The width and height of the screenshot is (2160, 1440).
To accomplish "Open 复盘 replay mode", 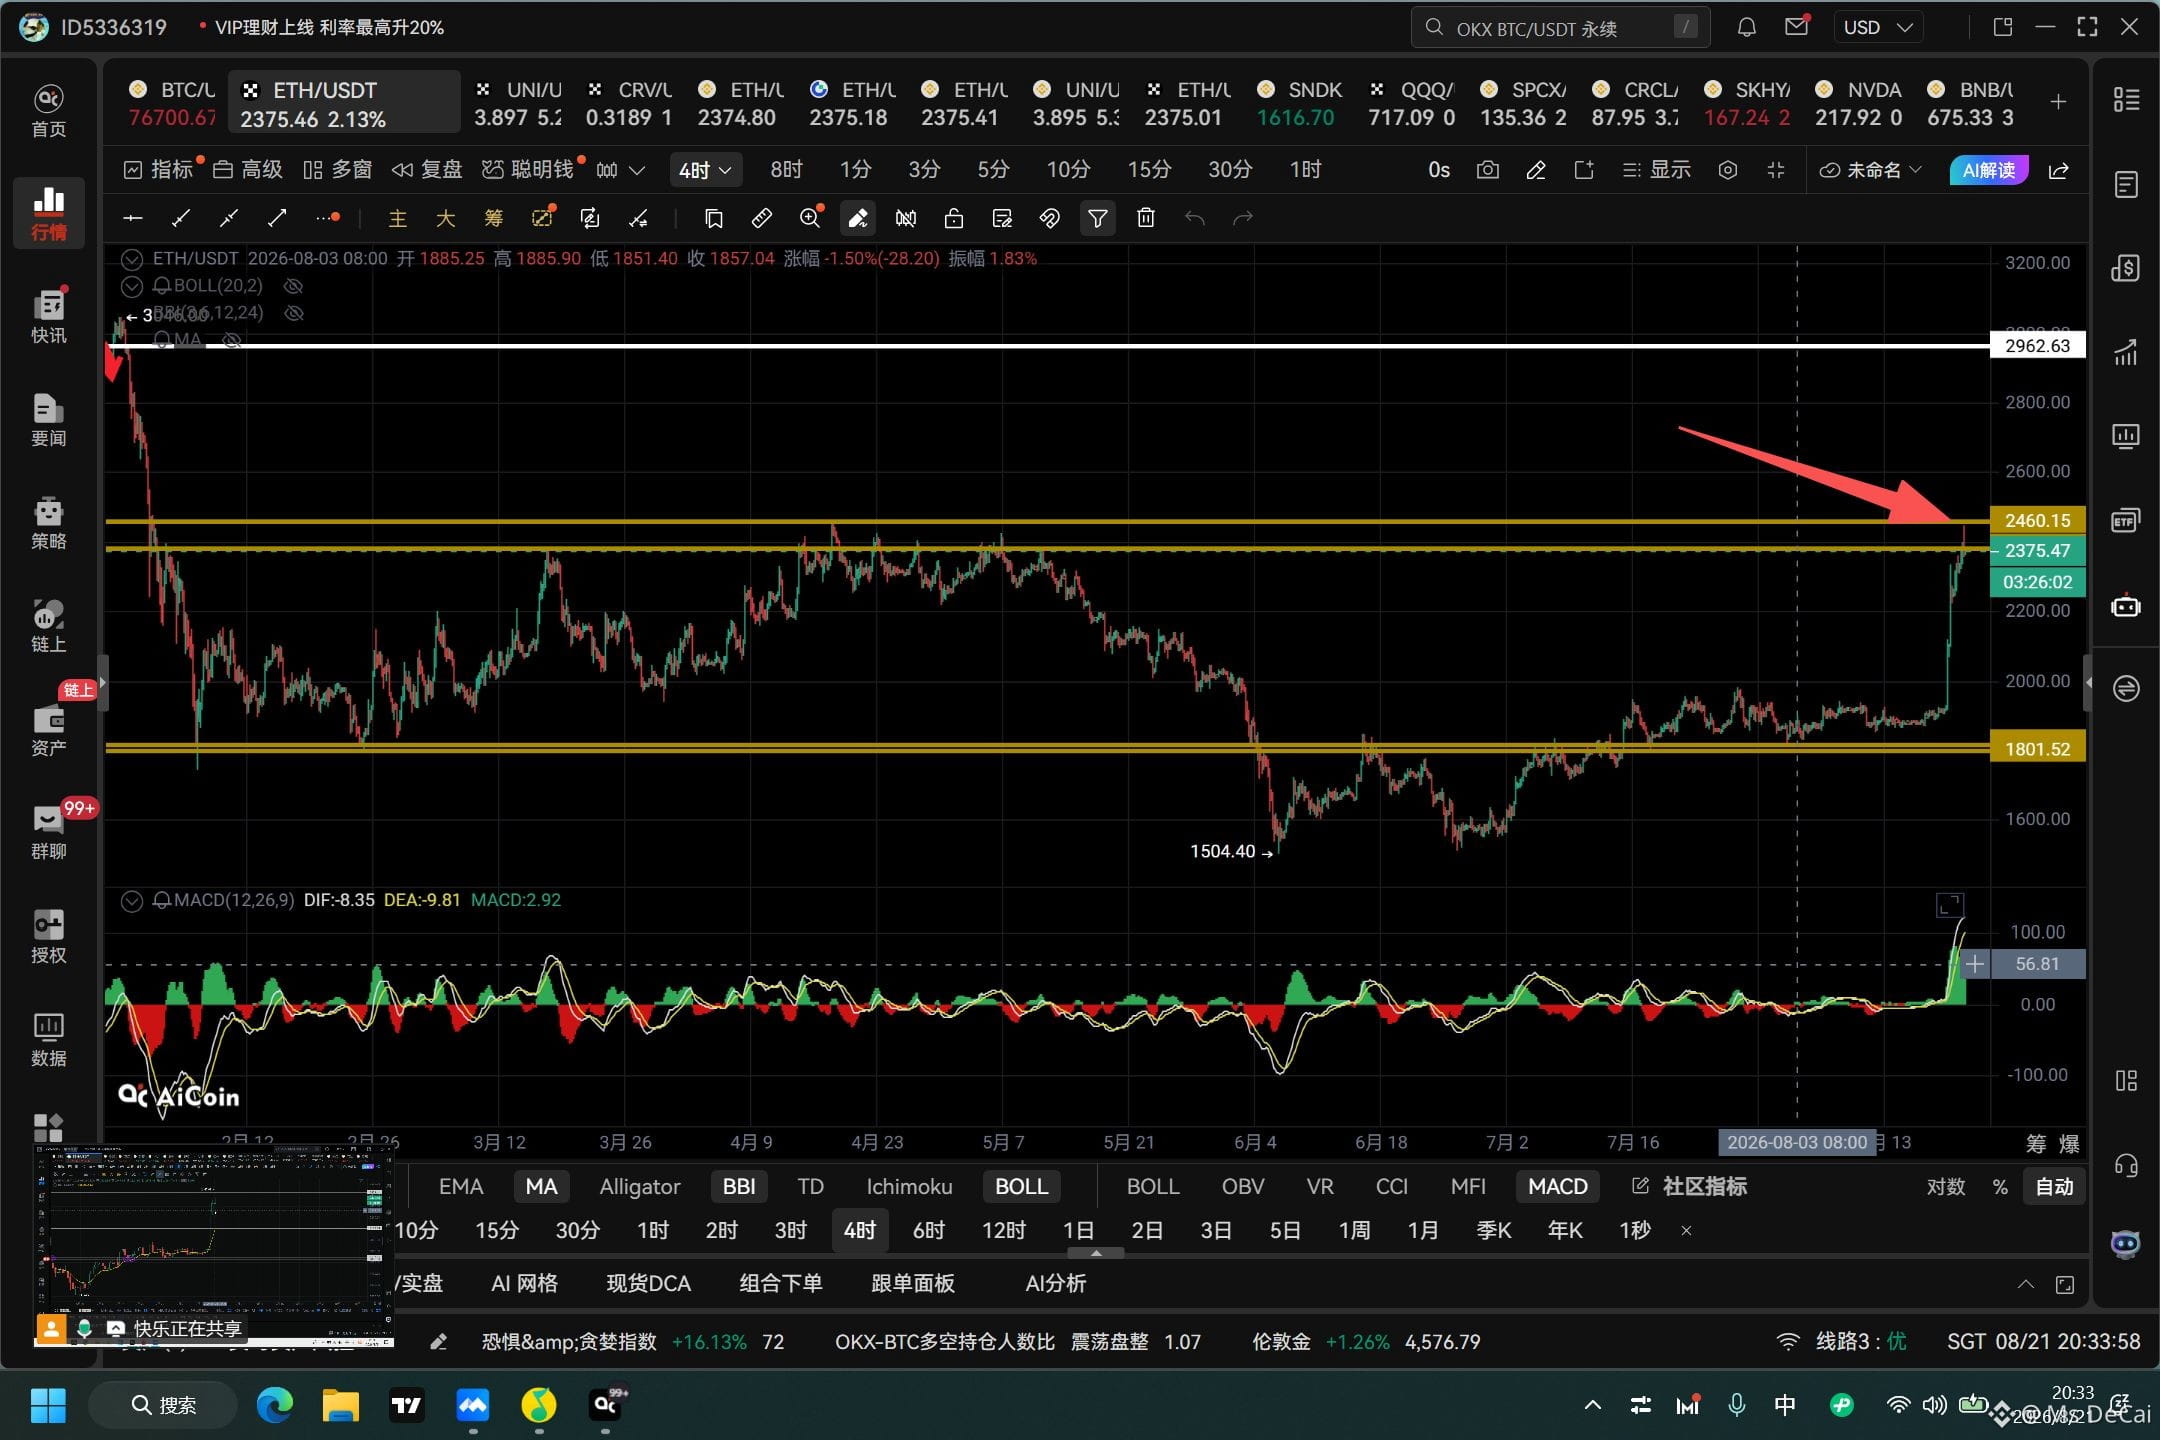I will coord(427,170).
